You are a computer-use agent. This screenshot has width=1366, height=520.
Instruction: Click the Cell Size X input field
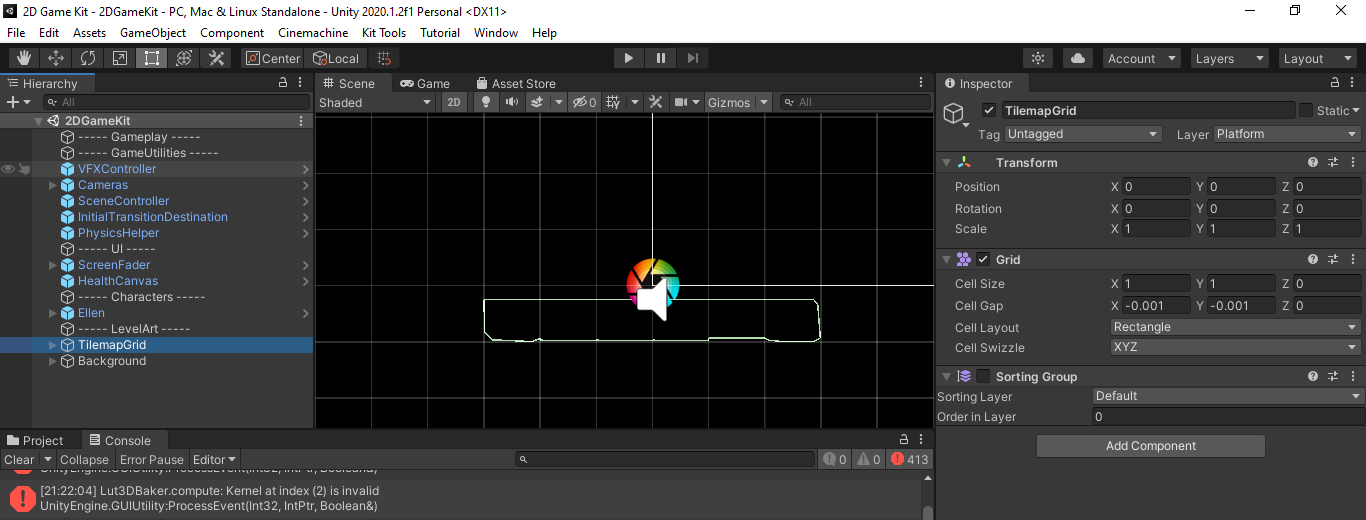click(1156, 284)
